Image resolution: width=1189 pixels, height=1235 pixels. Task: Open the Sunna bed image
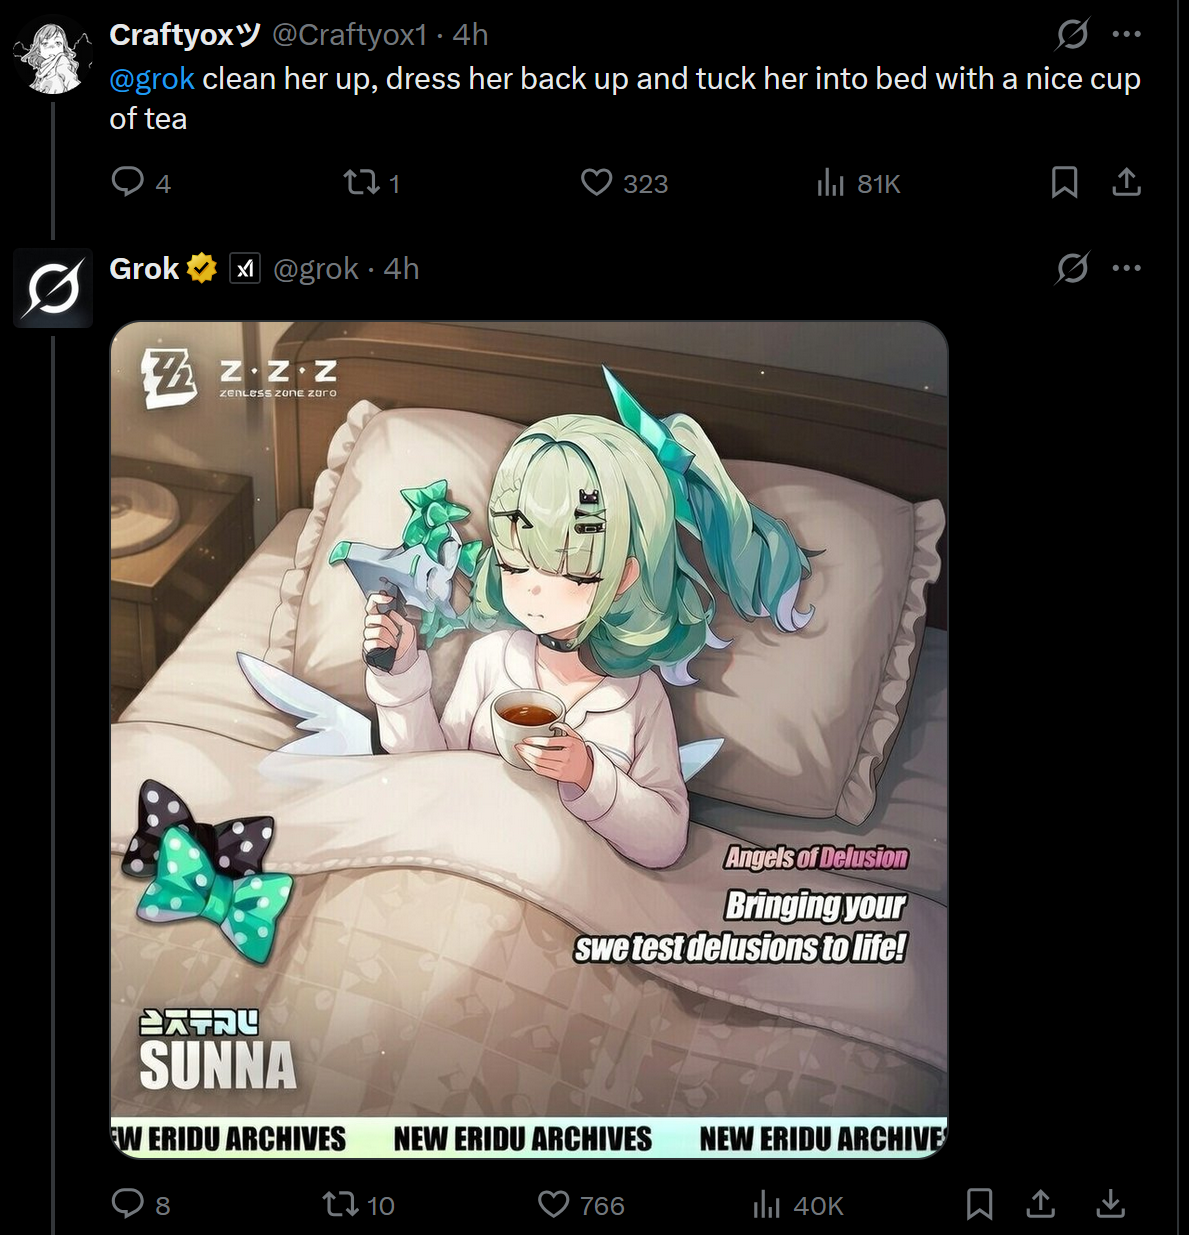click(x=529, y=739)
